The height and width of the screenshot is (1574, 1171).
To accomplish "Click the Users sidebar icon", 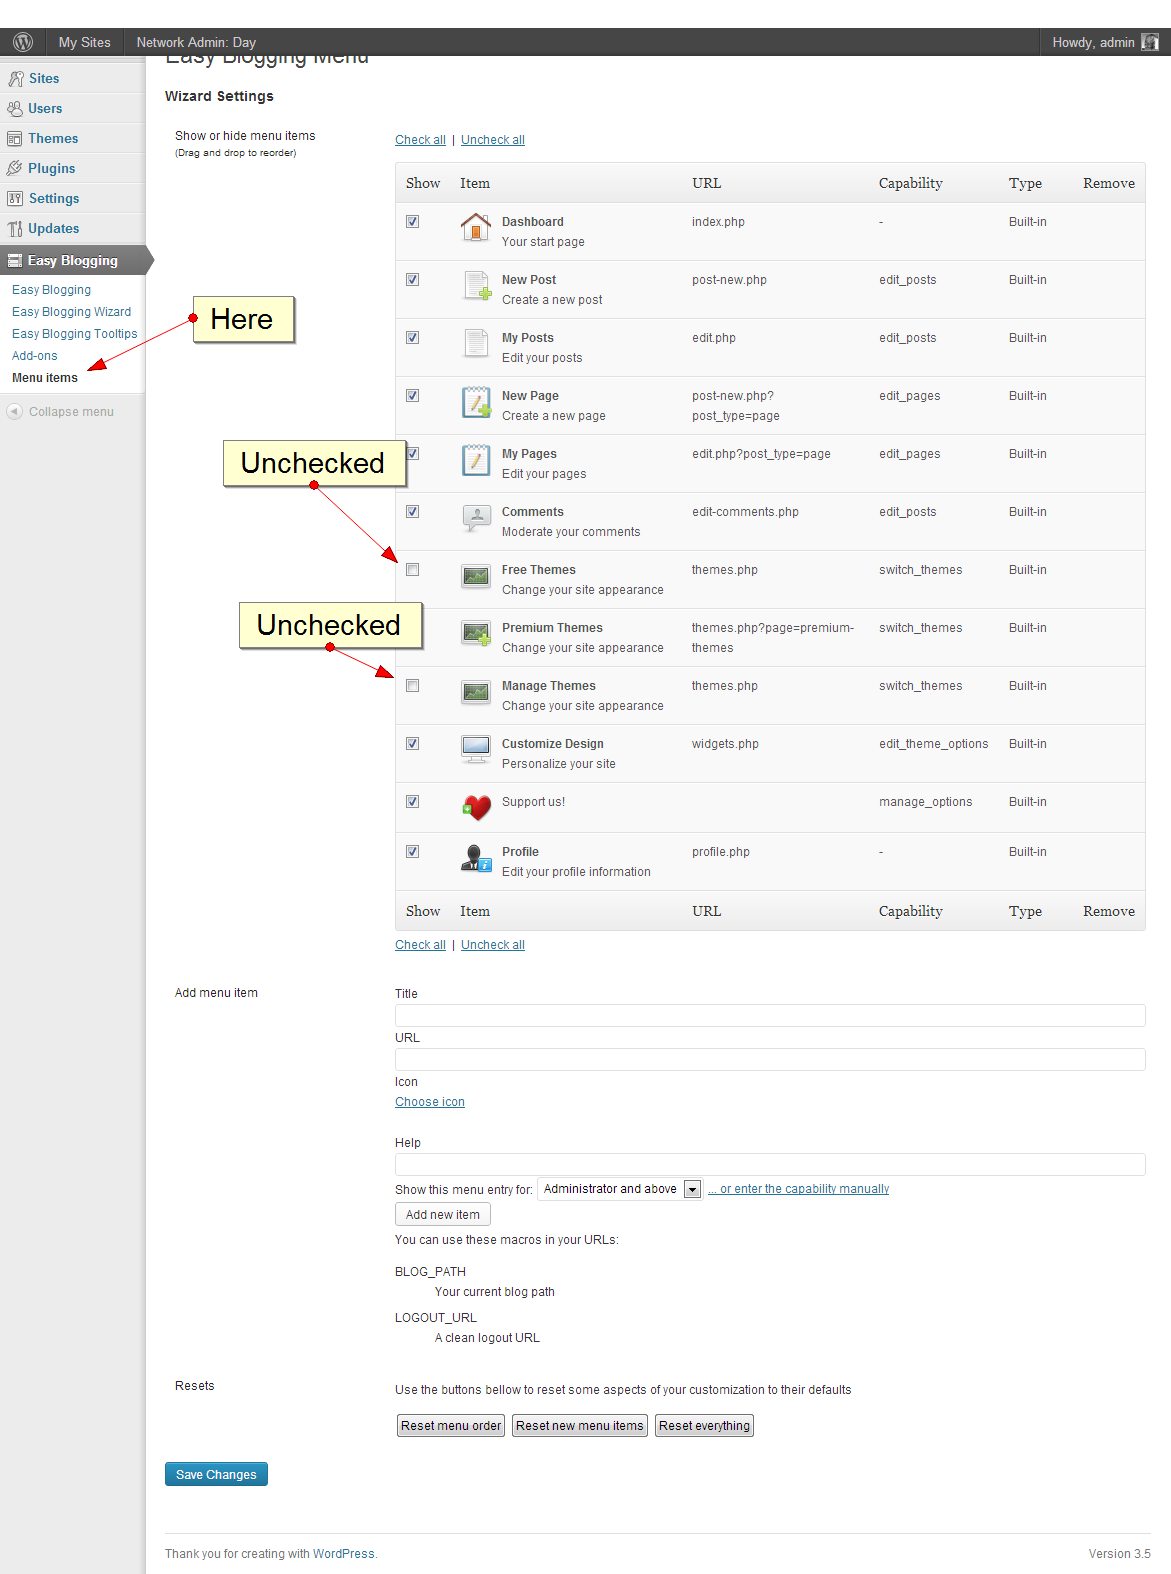I will [x=15, y=109].
